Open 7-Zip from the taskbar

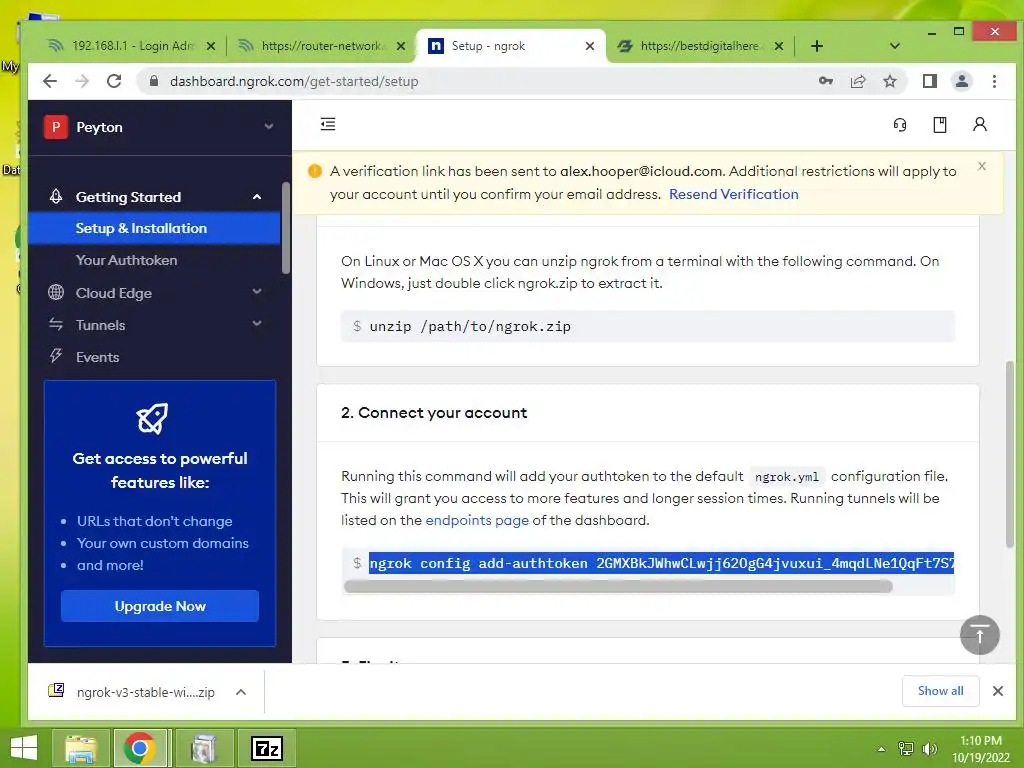click(266, 748)
